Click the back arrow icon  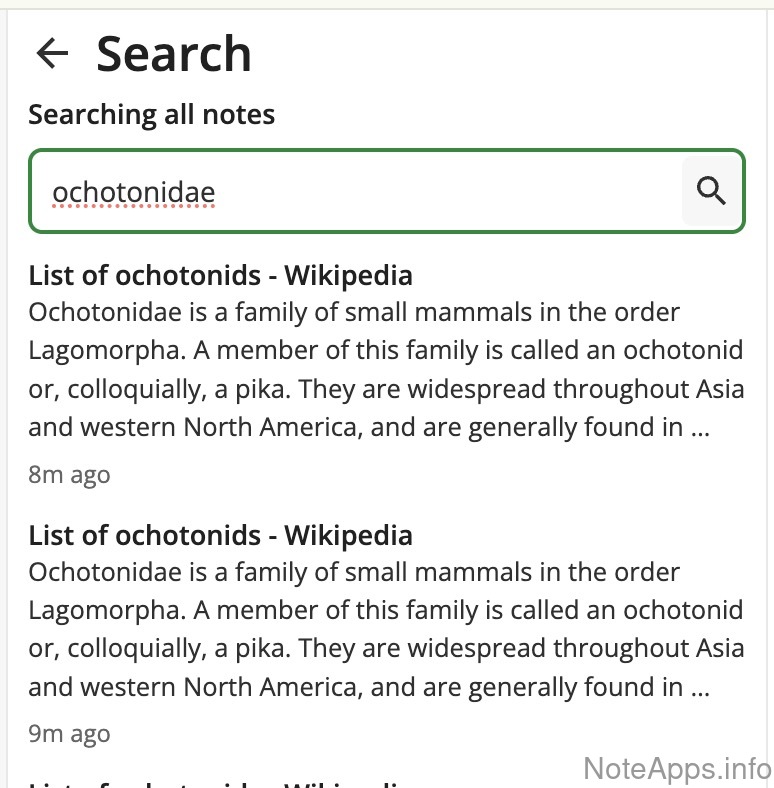point(52,53)
